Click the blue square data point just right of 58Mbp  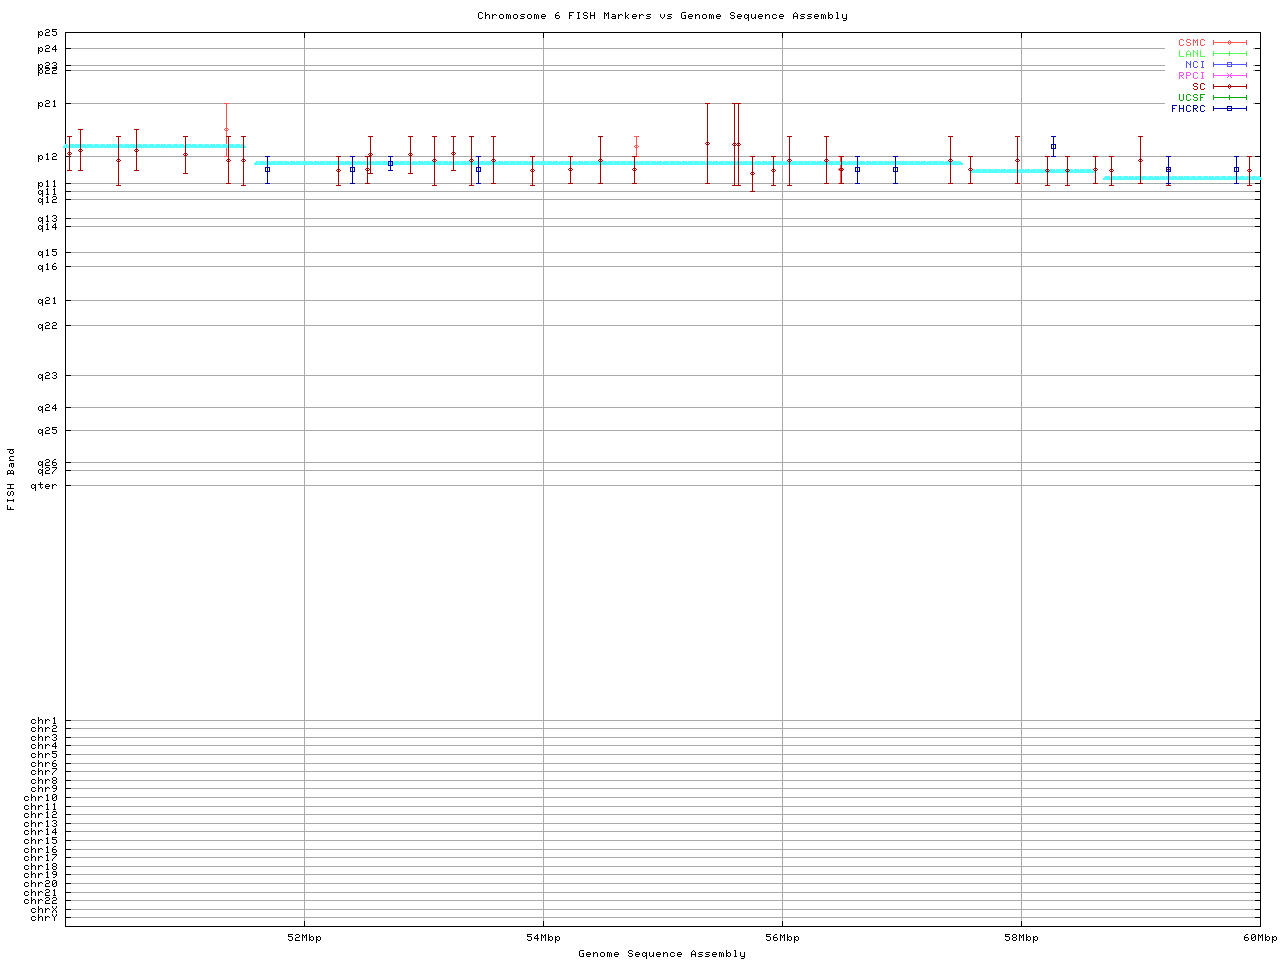point(1053,147)
